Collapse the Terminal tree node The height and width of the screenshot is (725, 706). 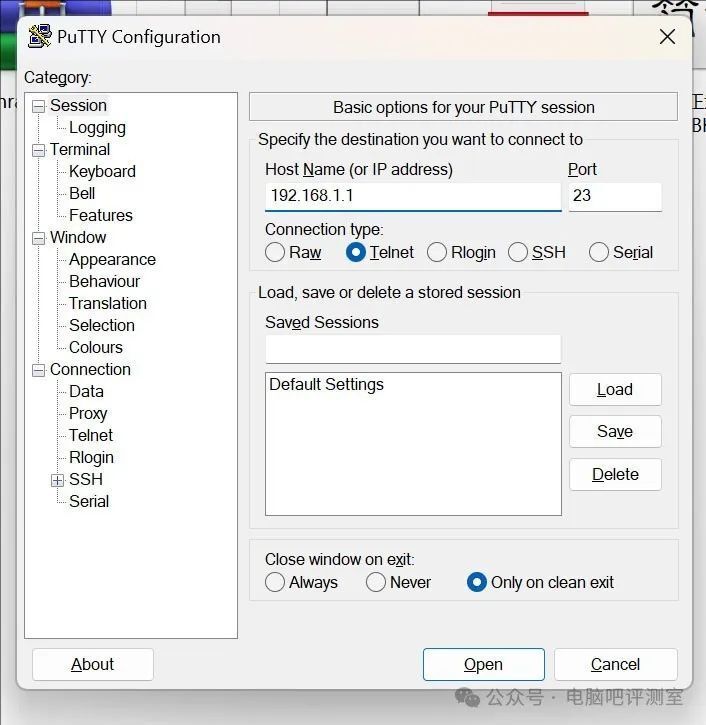coord(39,150)
